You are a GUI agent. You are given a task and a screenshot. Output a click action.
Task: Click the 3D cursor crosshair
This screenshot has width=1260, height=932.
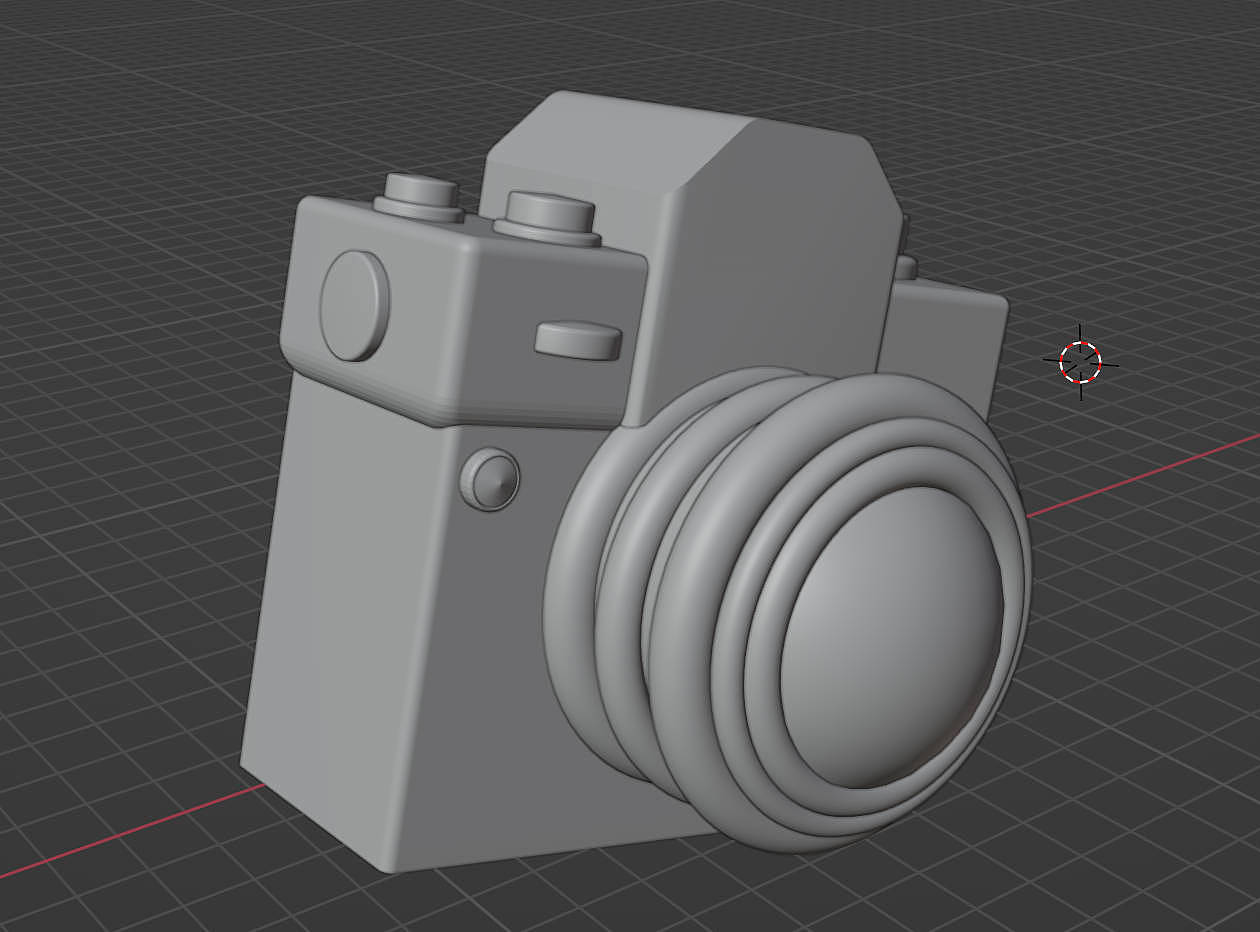click(x=1080, y=361)
